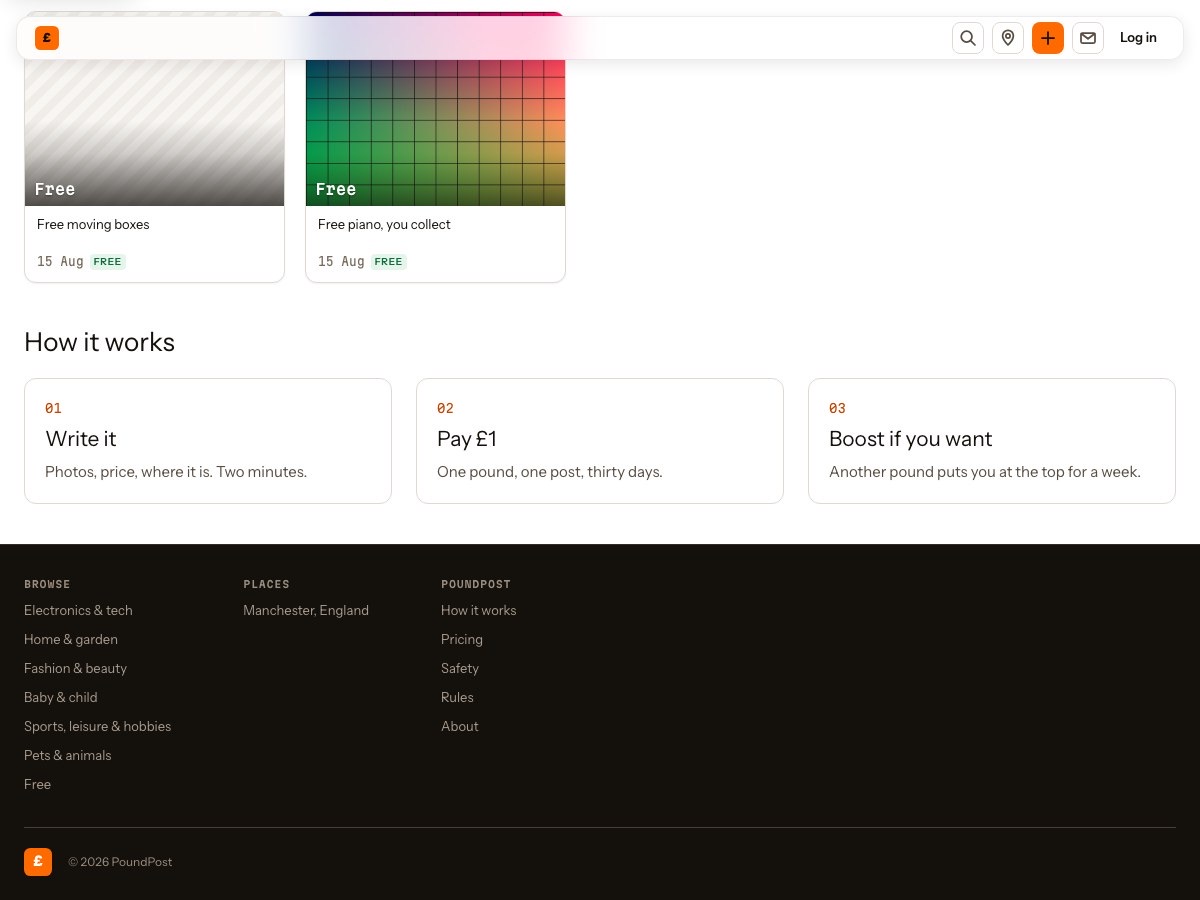Open the 'Free piano, you collect' title
Screen dimensions: 1200x900
point(384,225)
